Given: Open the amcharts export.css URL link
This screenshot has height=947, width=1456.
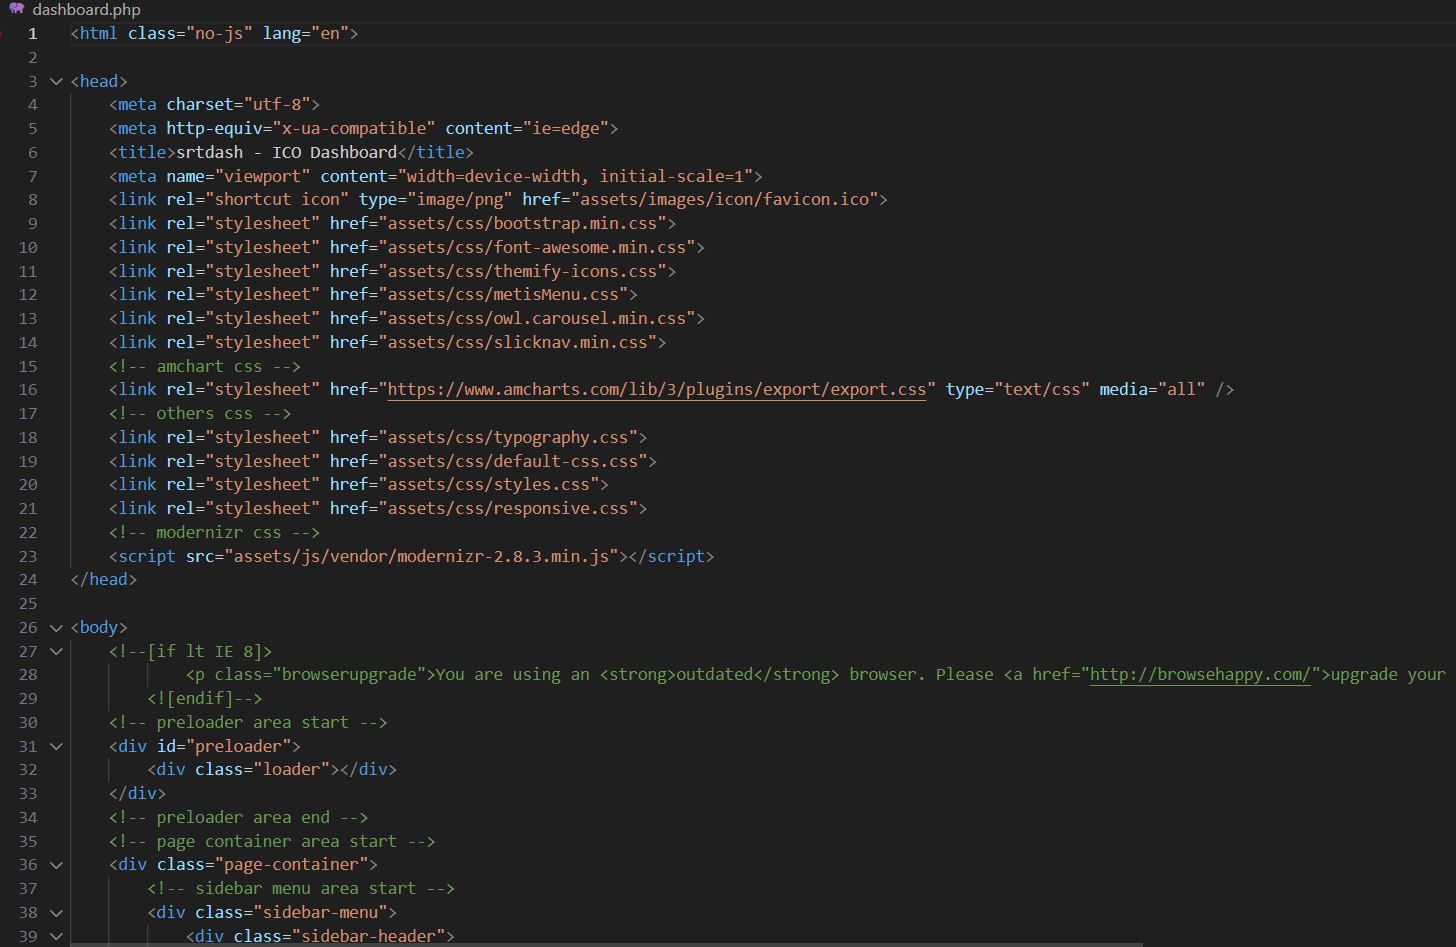Looking at the screenshot, I should click(x=657, y=389).
